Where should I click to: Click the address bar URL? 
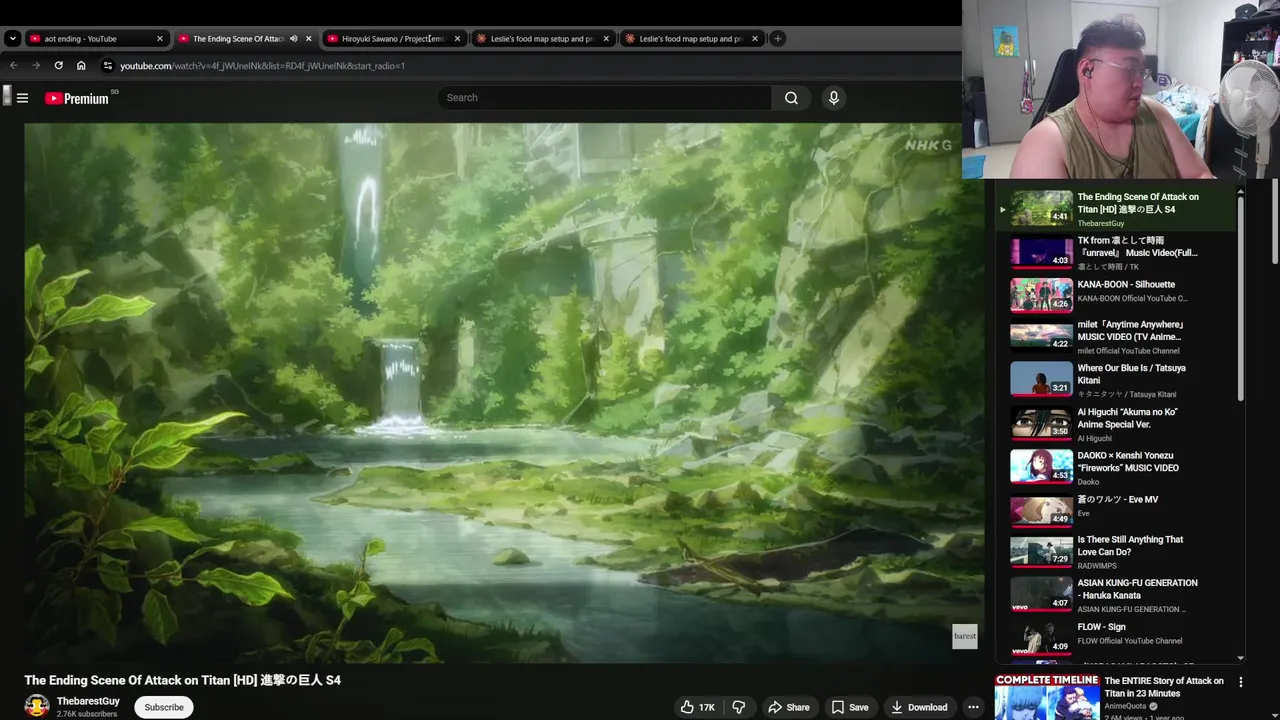(262, 66)
